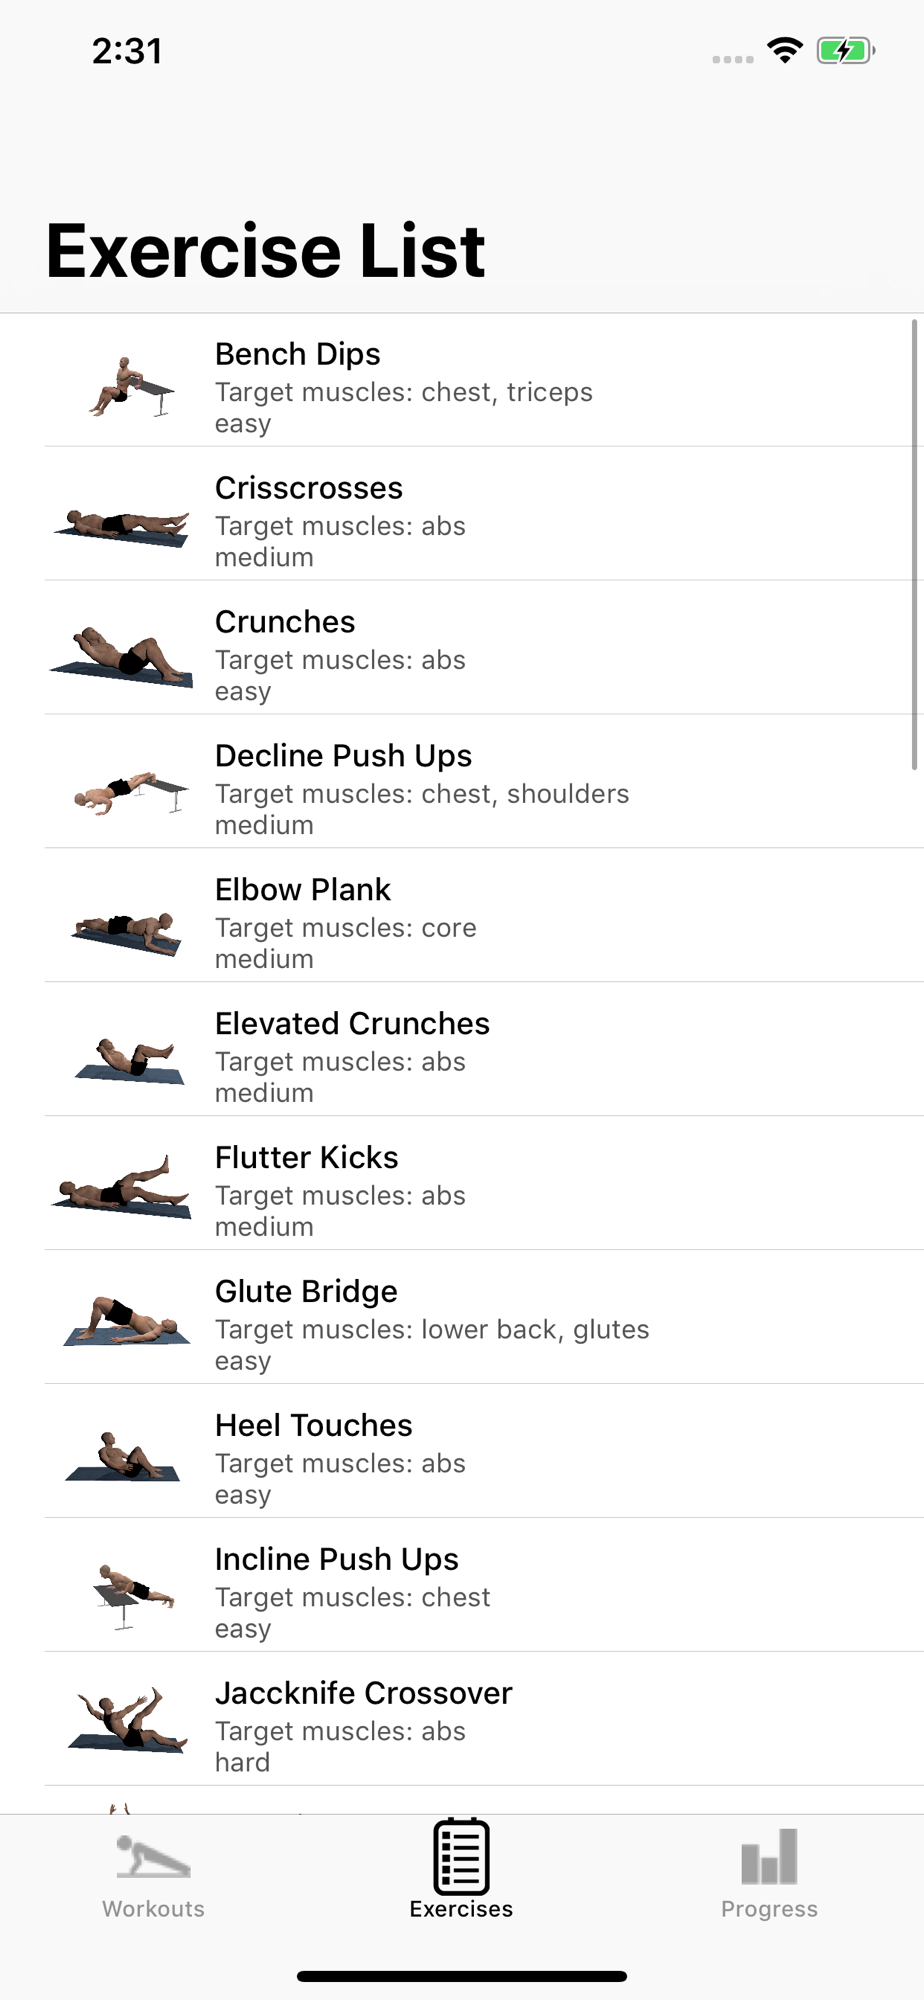Select Jaccknife Crossover hard exercise
The image size is (924, 2000).
click(x=484, y=1719)
